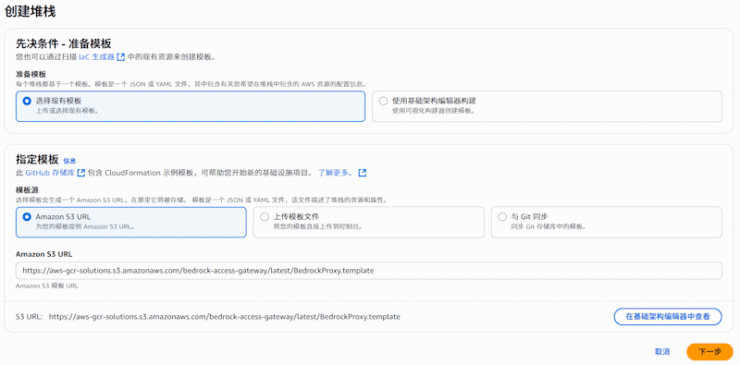Open the GitHub 存储库 link
The height and width of the screenshot is (365, 740).
(x=50, y=173)
